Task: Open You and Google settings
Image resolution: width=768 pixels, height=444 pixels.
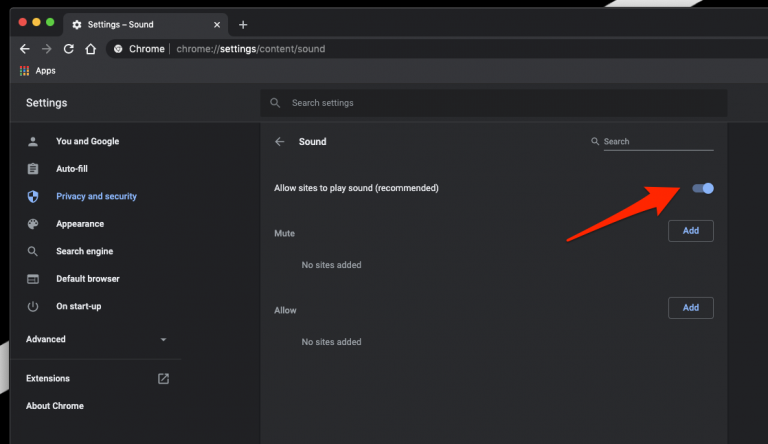Action: pos(88,141)
